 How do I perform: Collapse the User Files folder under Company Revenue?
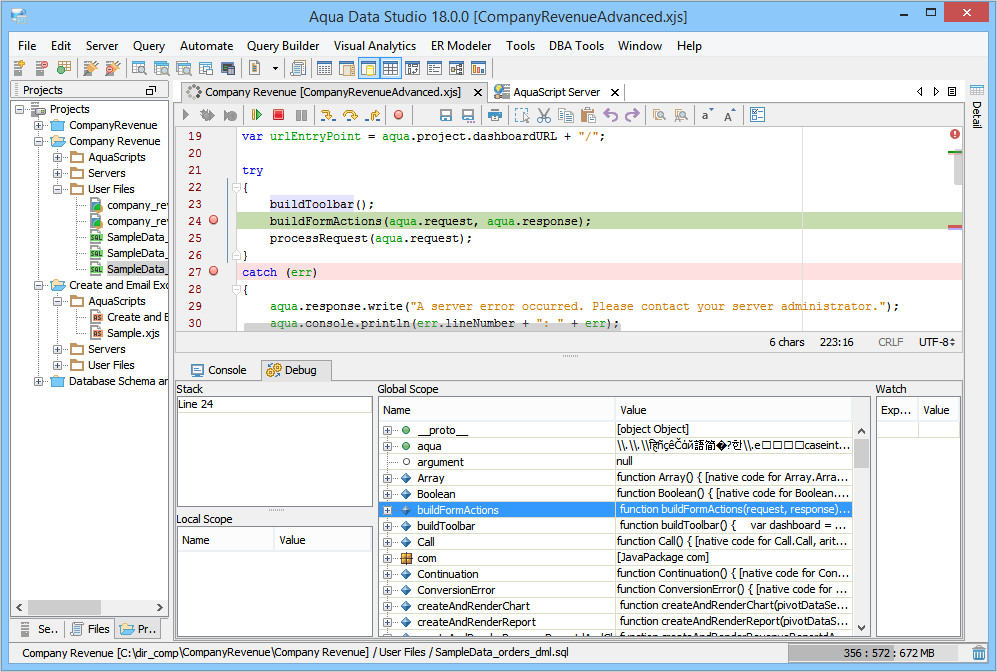57,189
